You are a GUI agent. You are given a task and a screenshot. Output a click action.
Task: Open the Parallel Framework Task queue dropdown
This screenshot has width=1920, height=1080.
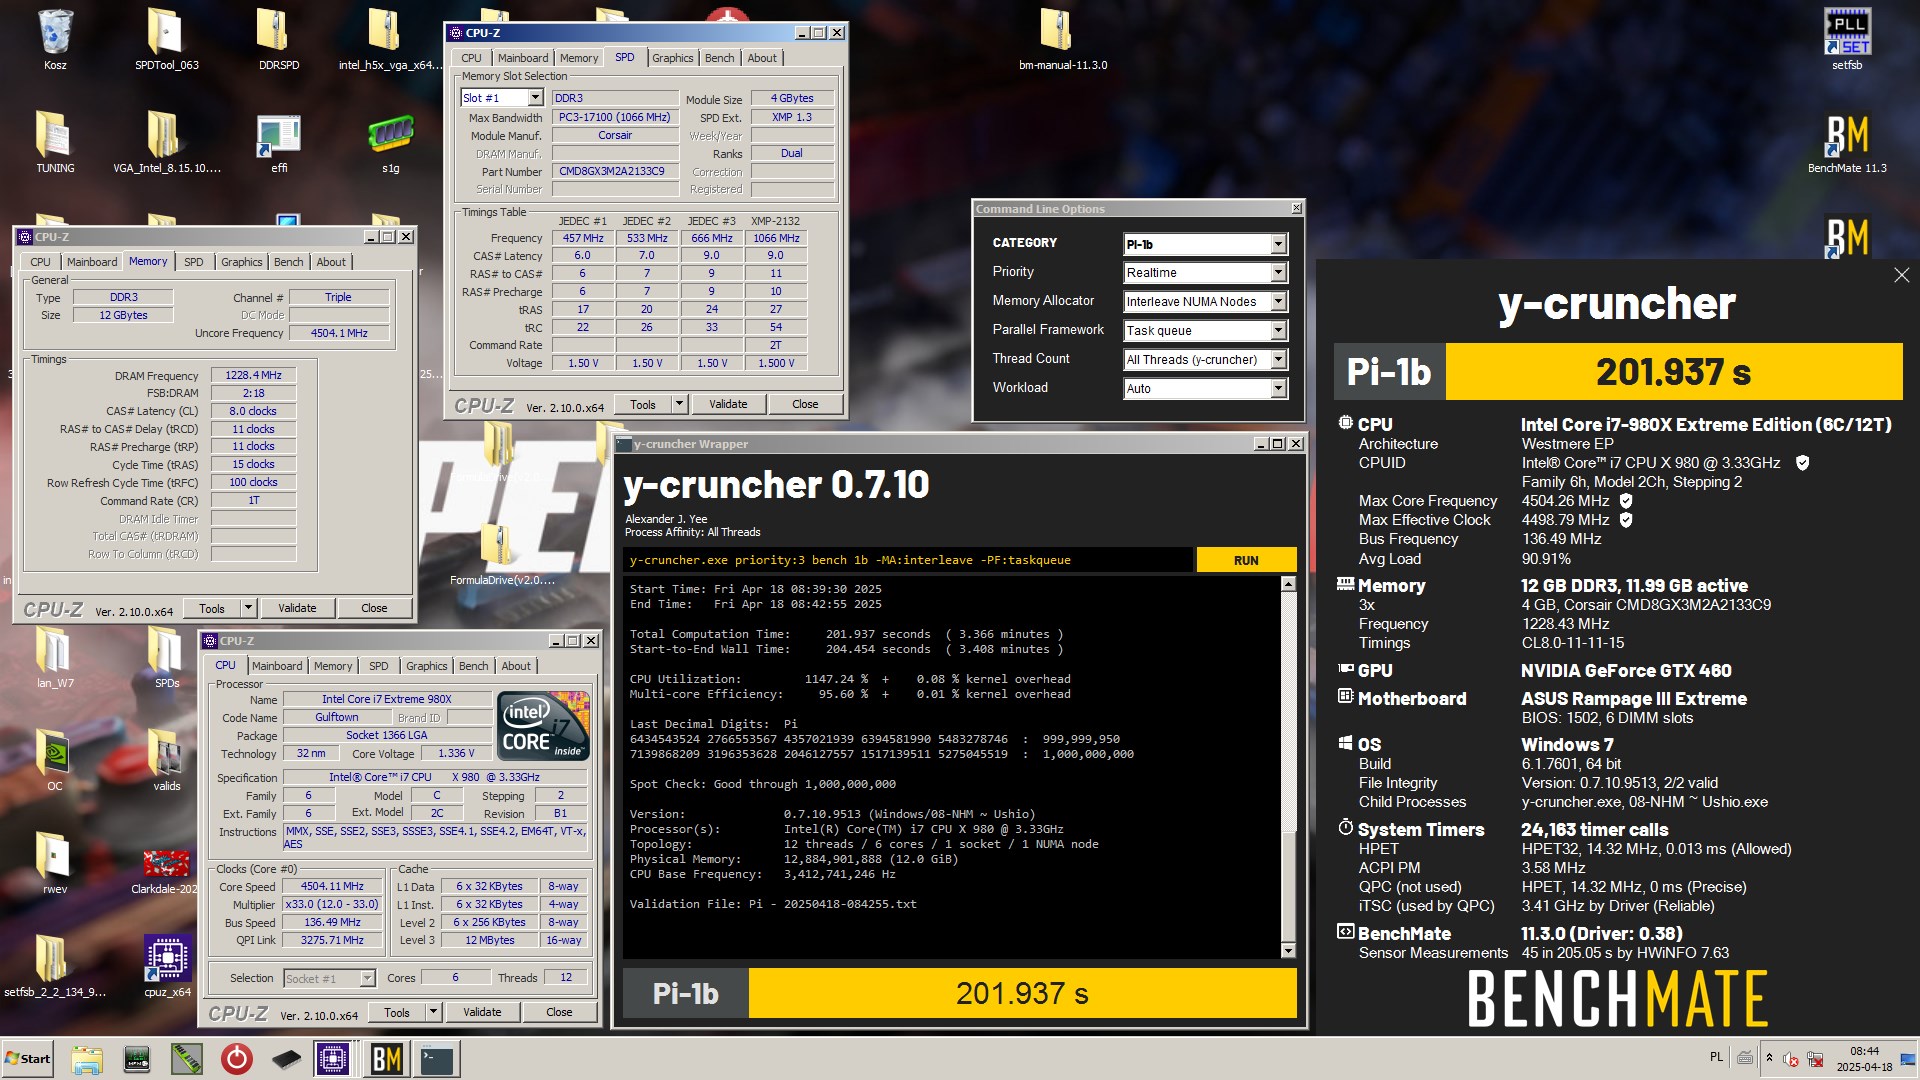(1278, 331)
